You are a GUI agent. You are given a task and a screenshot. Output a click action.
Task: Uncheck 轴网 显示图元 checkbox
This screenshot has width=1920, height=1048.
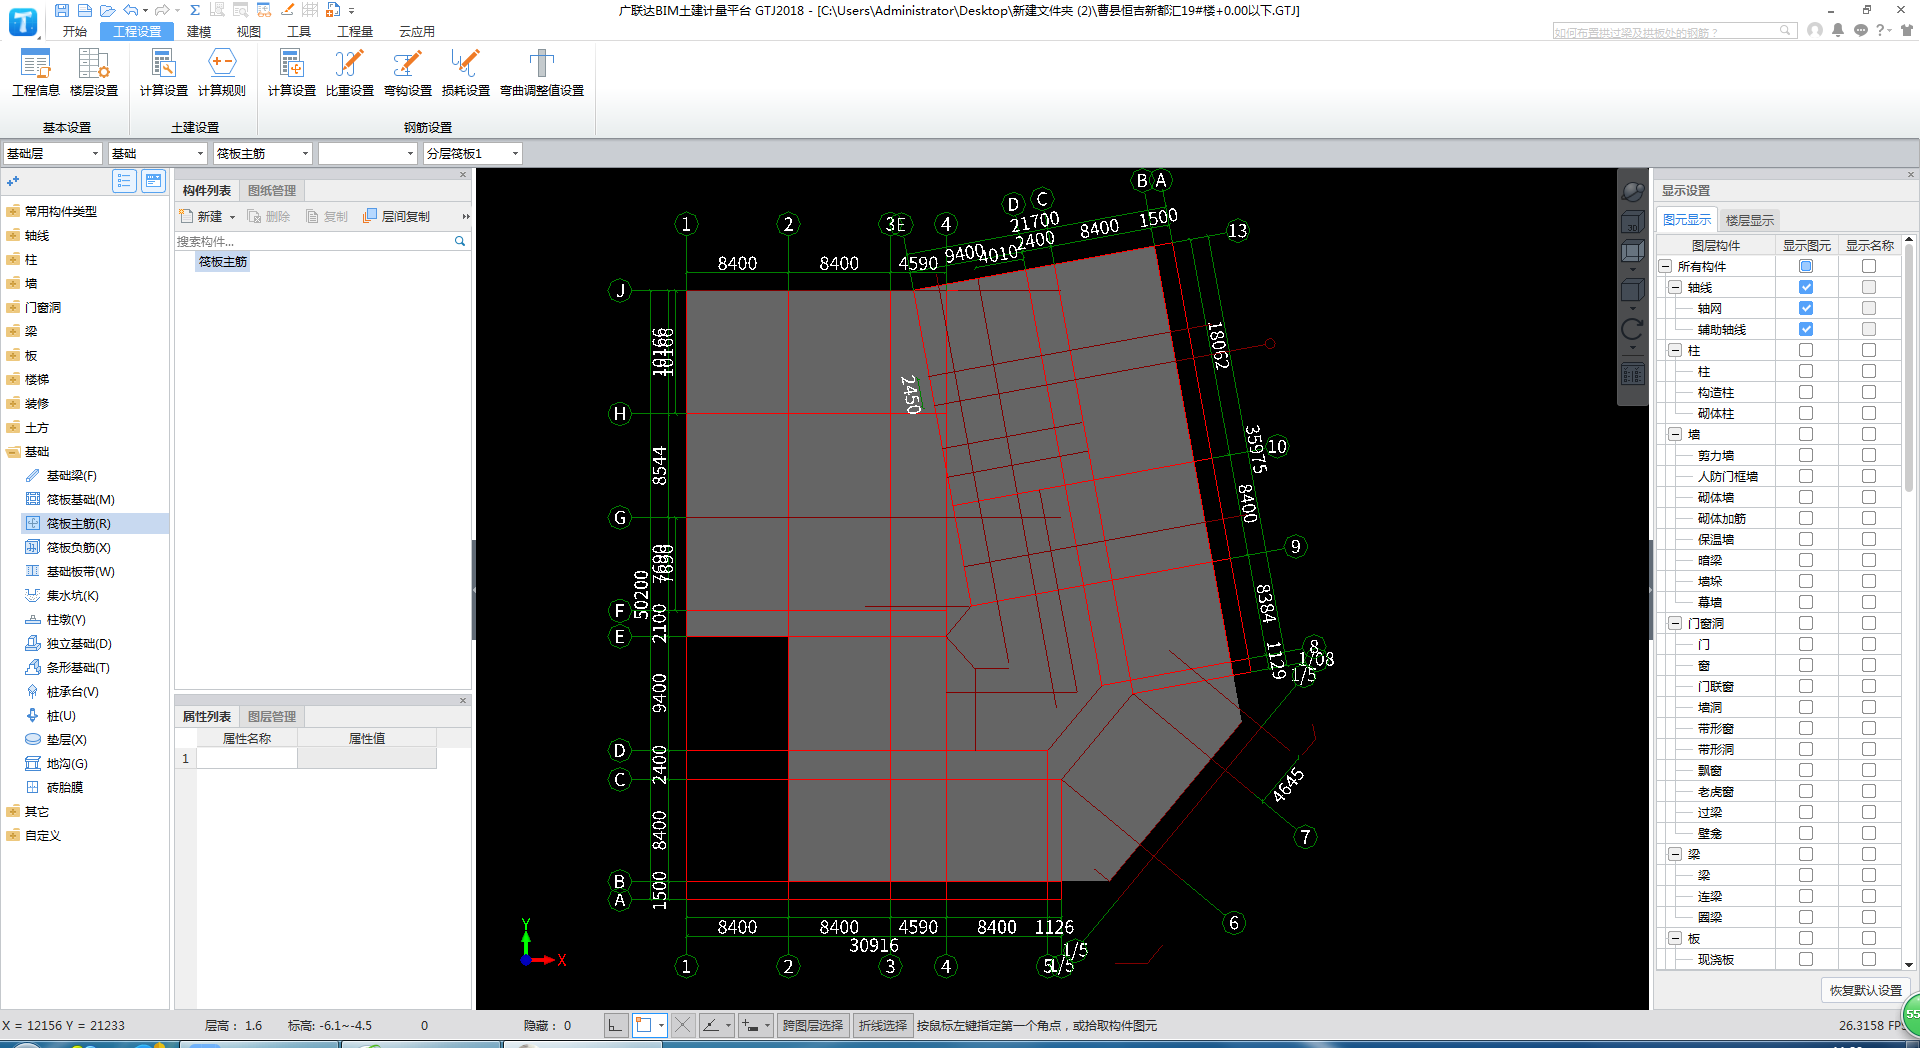[x=1806, y=308]
